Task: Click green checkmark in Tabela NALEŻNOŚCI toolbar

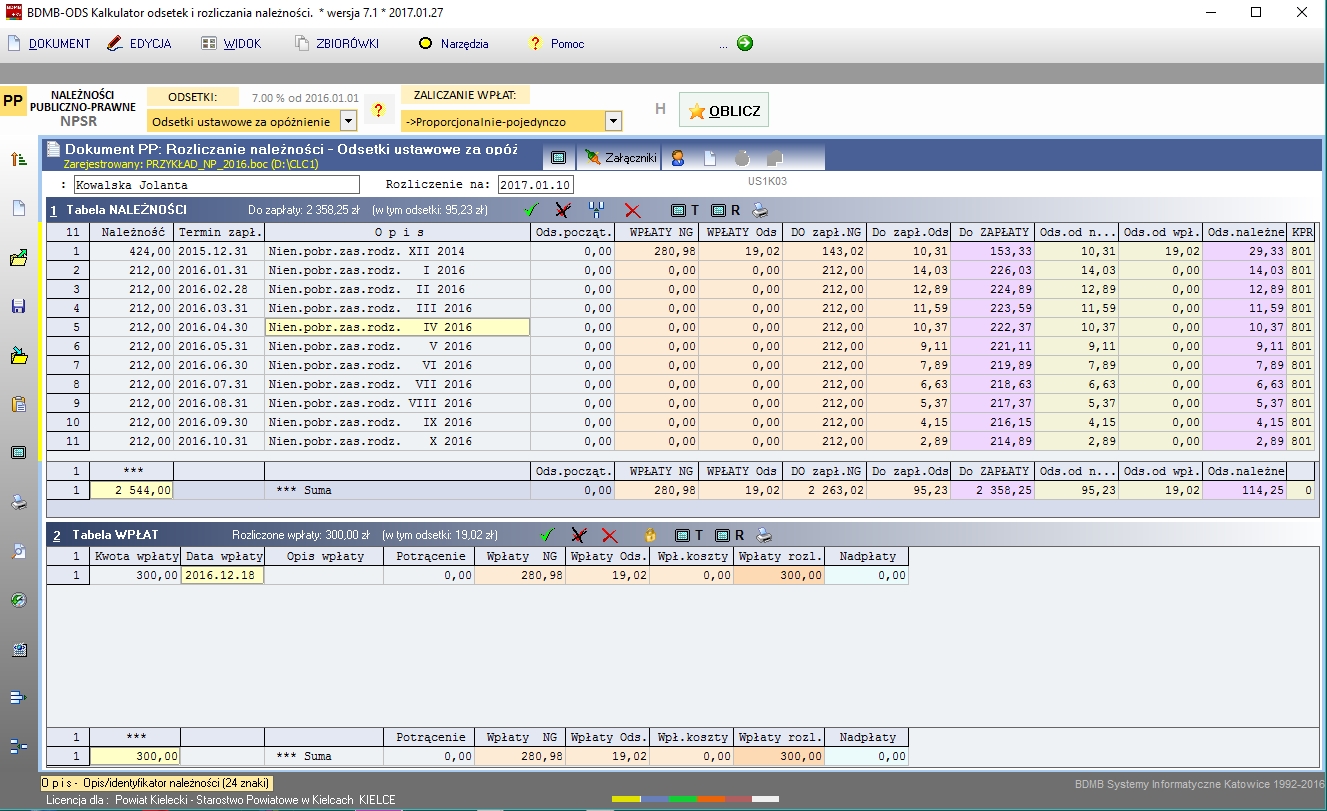Action: click(531, 210)
